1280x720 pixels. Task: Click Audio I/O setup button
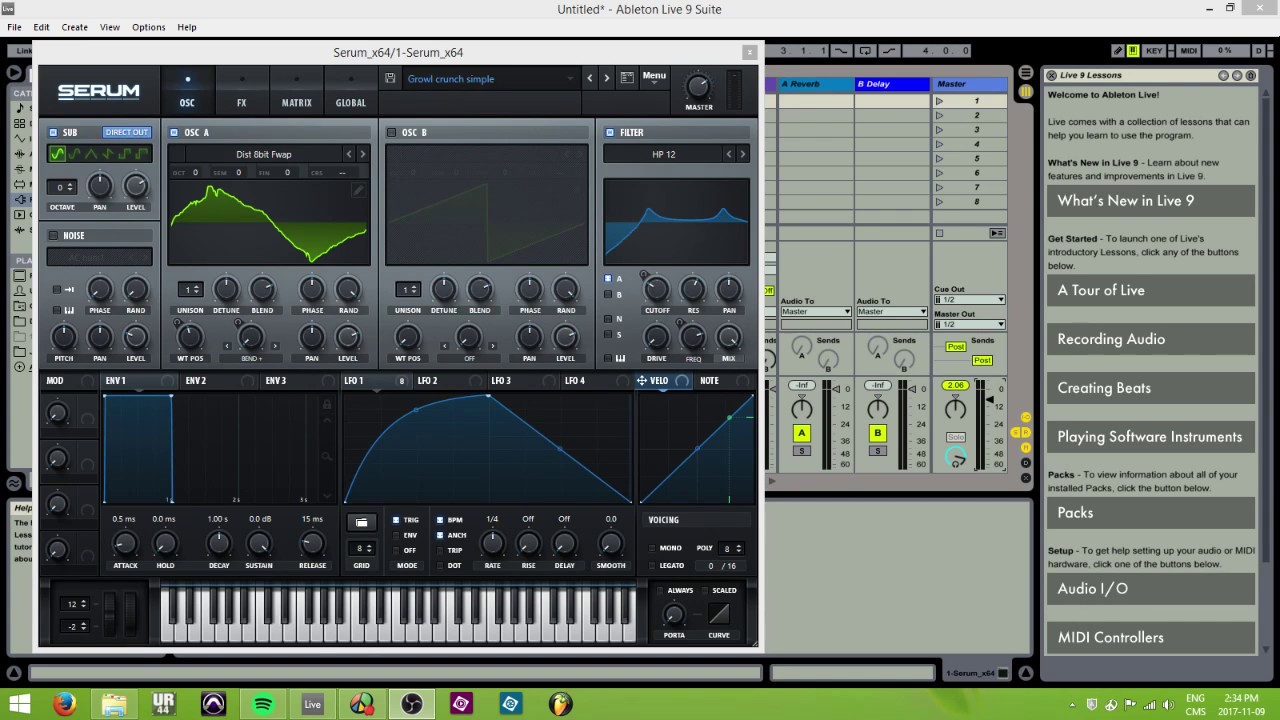click(x=1150, y=588)
